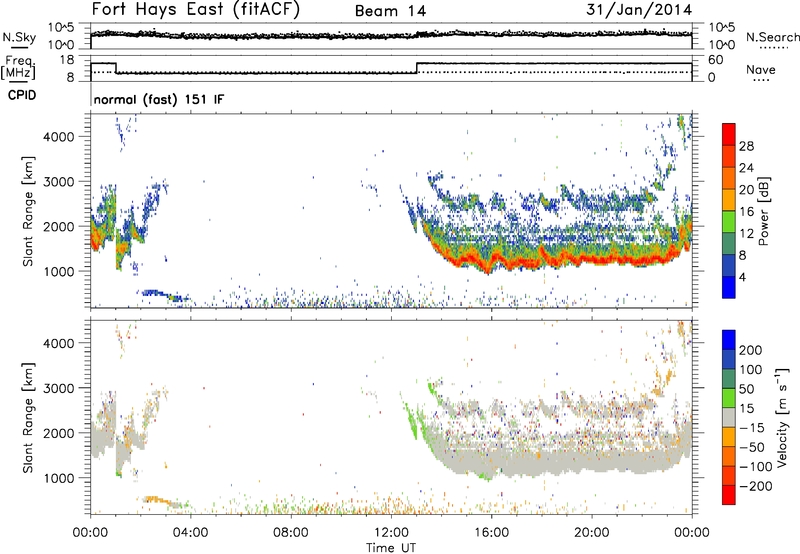Image resolution: width=800 pixels, height=554 pixels.
Task: Click the red high-power band near 16:00
Action: click(x=490, y=265)
